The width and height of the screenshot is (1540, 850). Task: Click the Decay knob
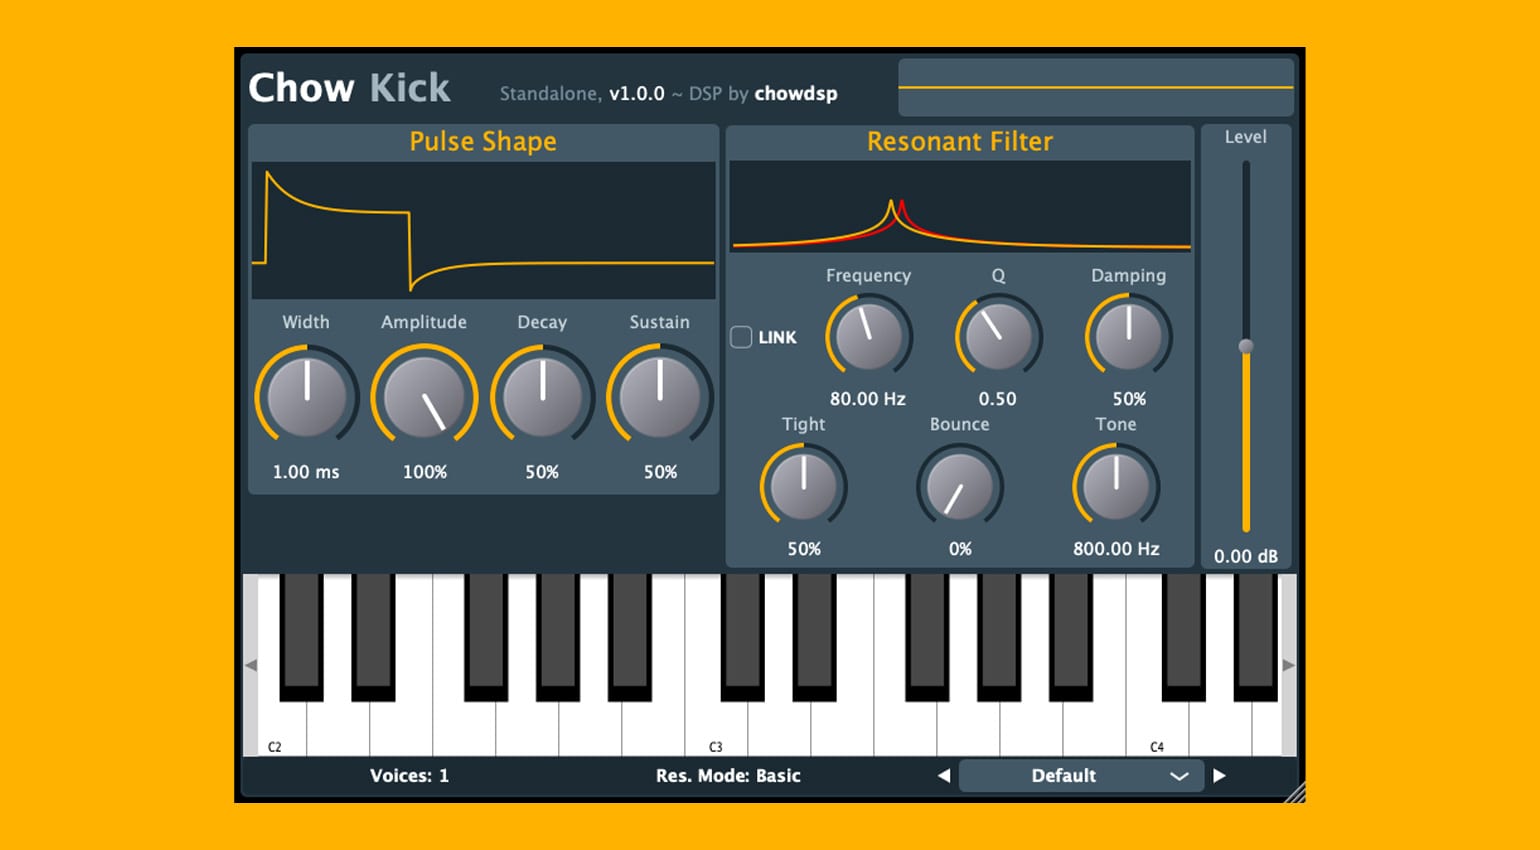(542, 396)
